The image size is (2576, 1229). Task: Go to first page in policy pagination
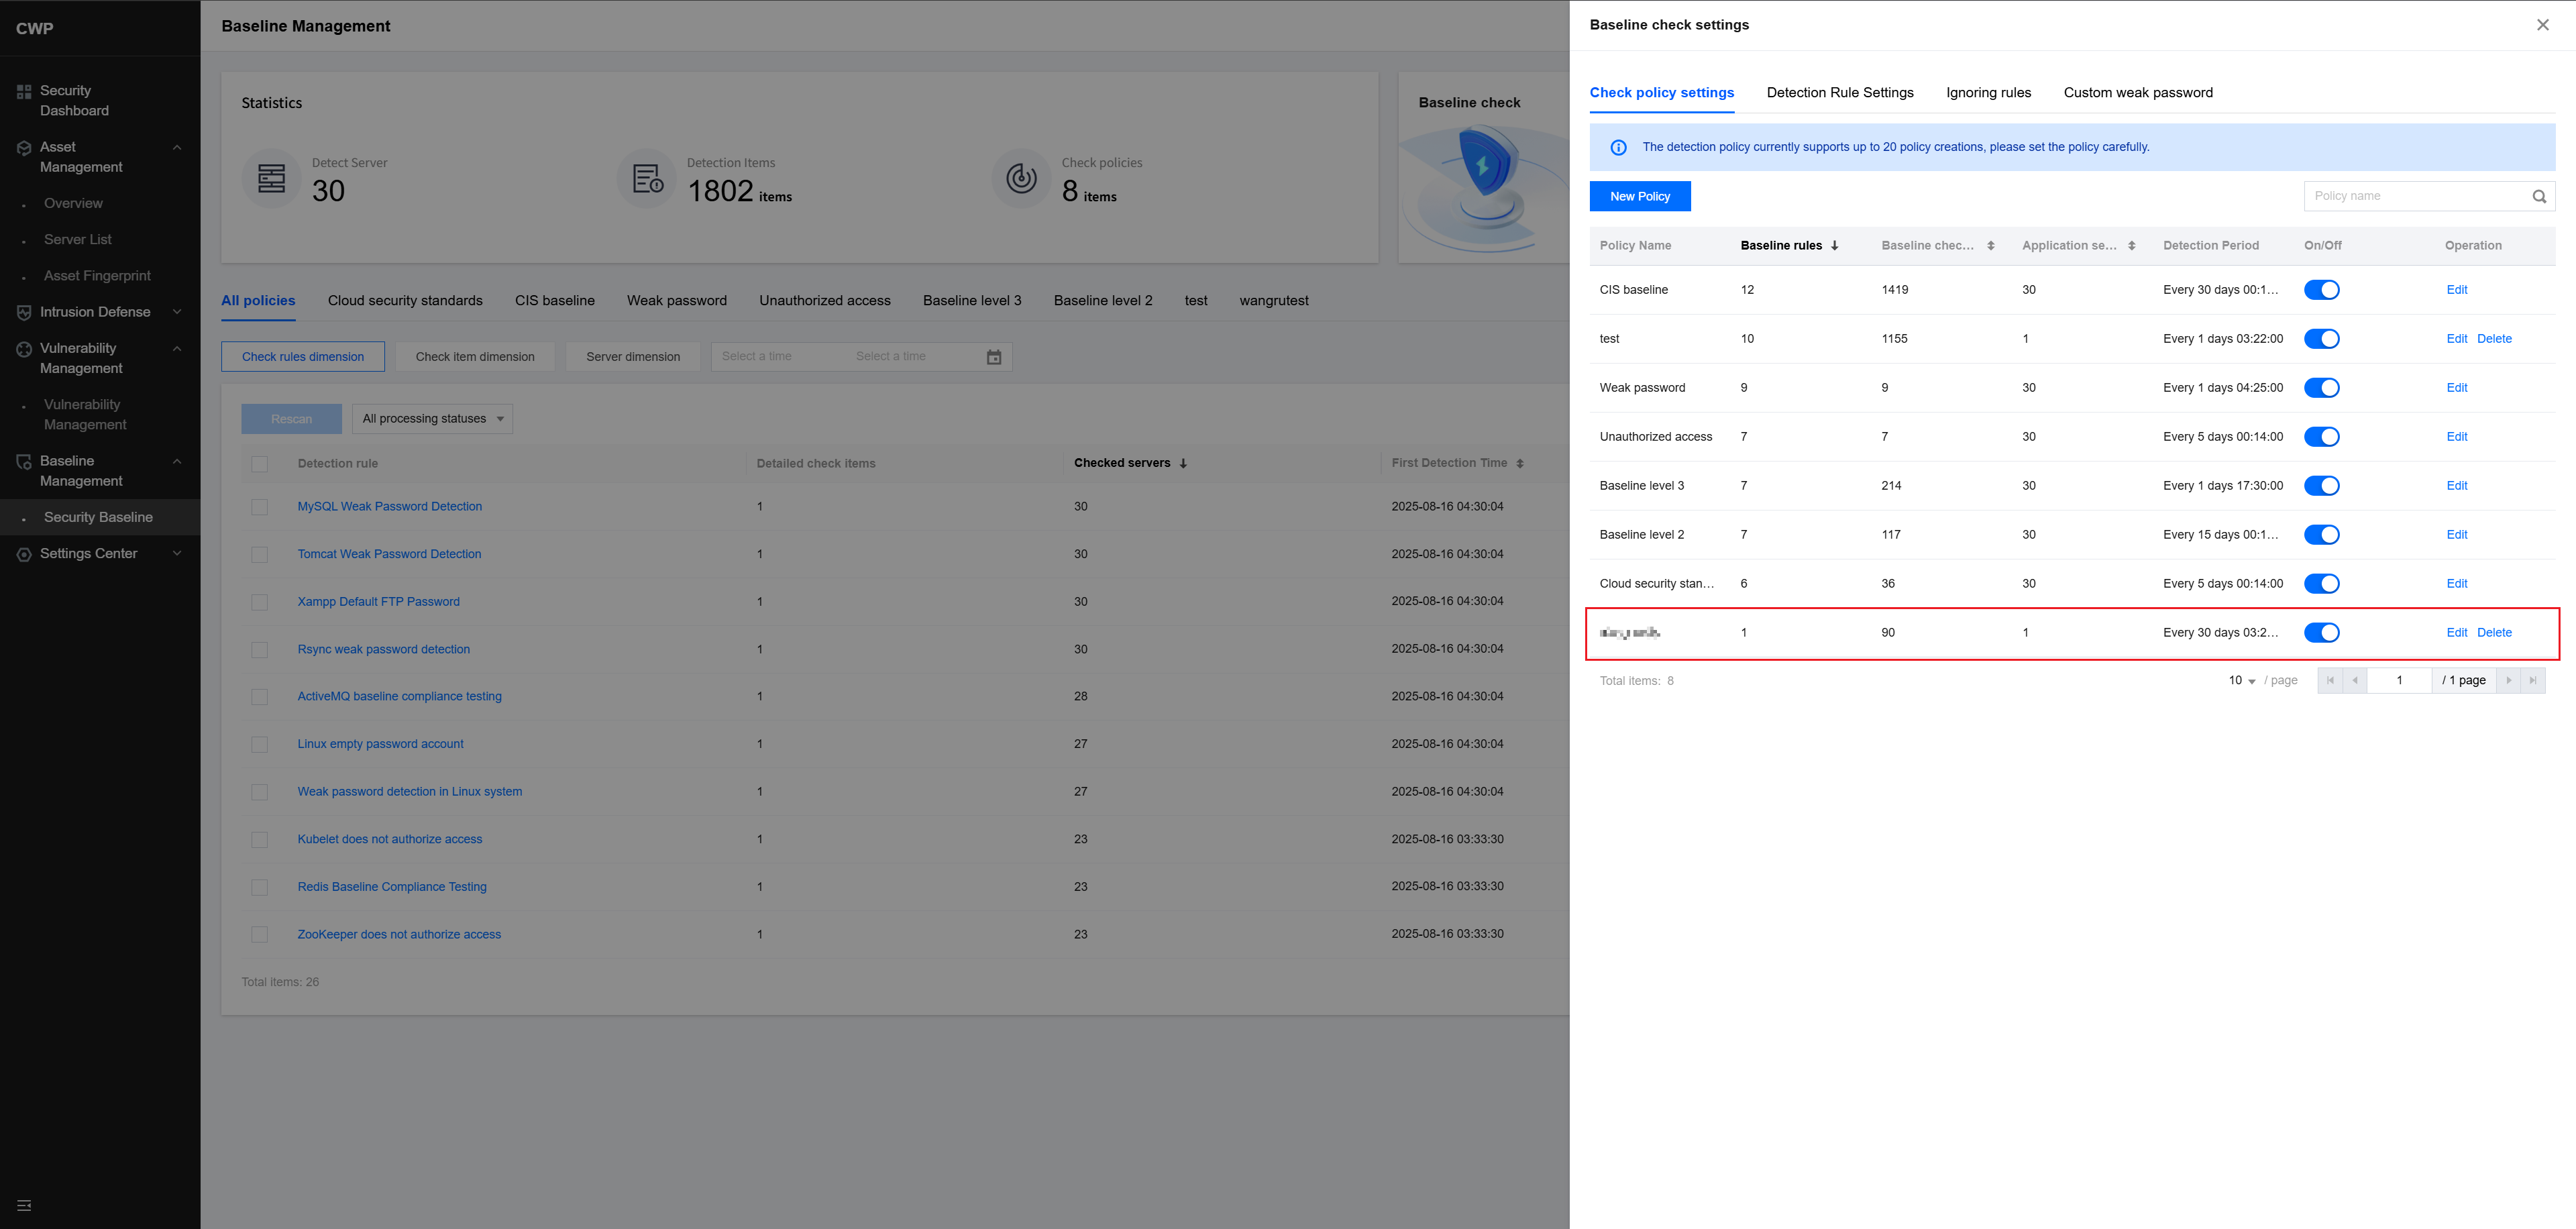2330,680
